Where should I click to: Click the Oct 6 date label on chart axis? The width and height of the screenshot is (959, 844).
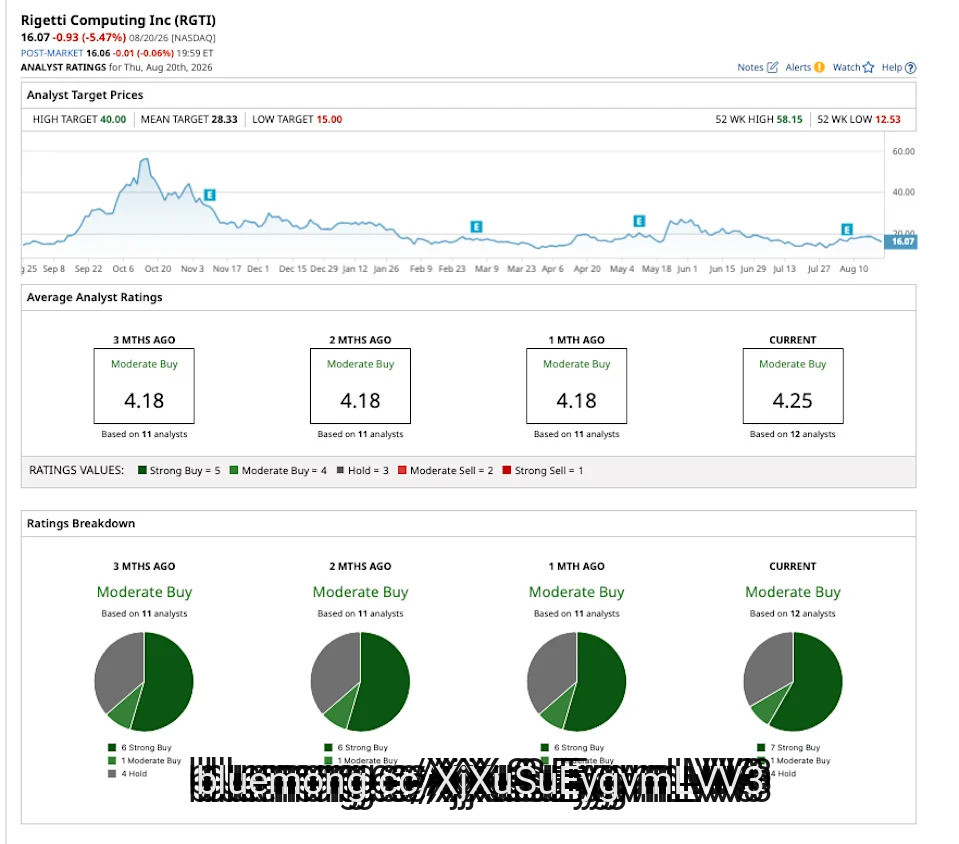coord(123,268)
